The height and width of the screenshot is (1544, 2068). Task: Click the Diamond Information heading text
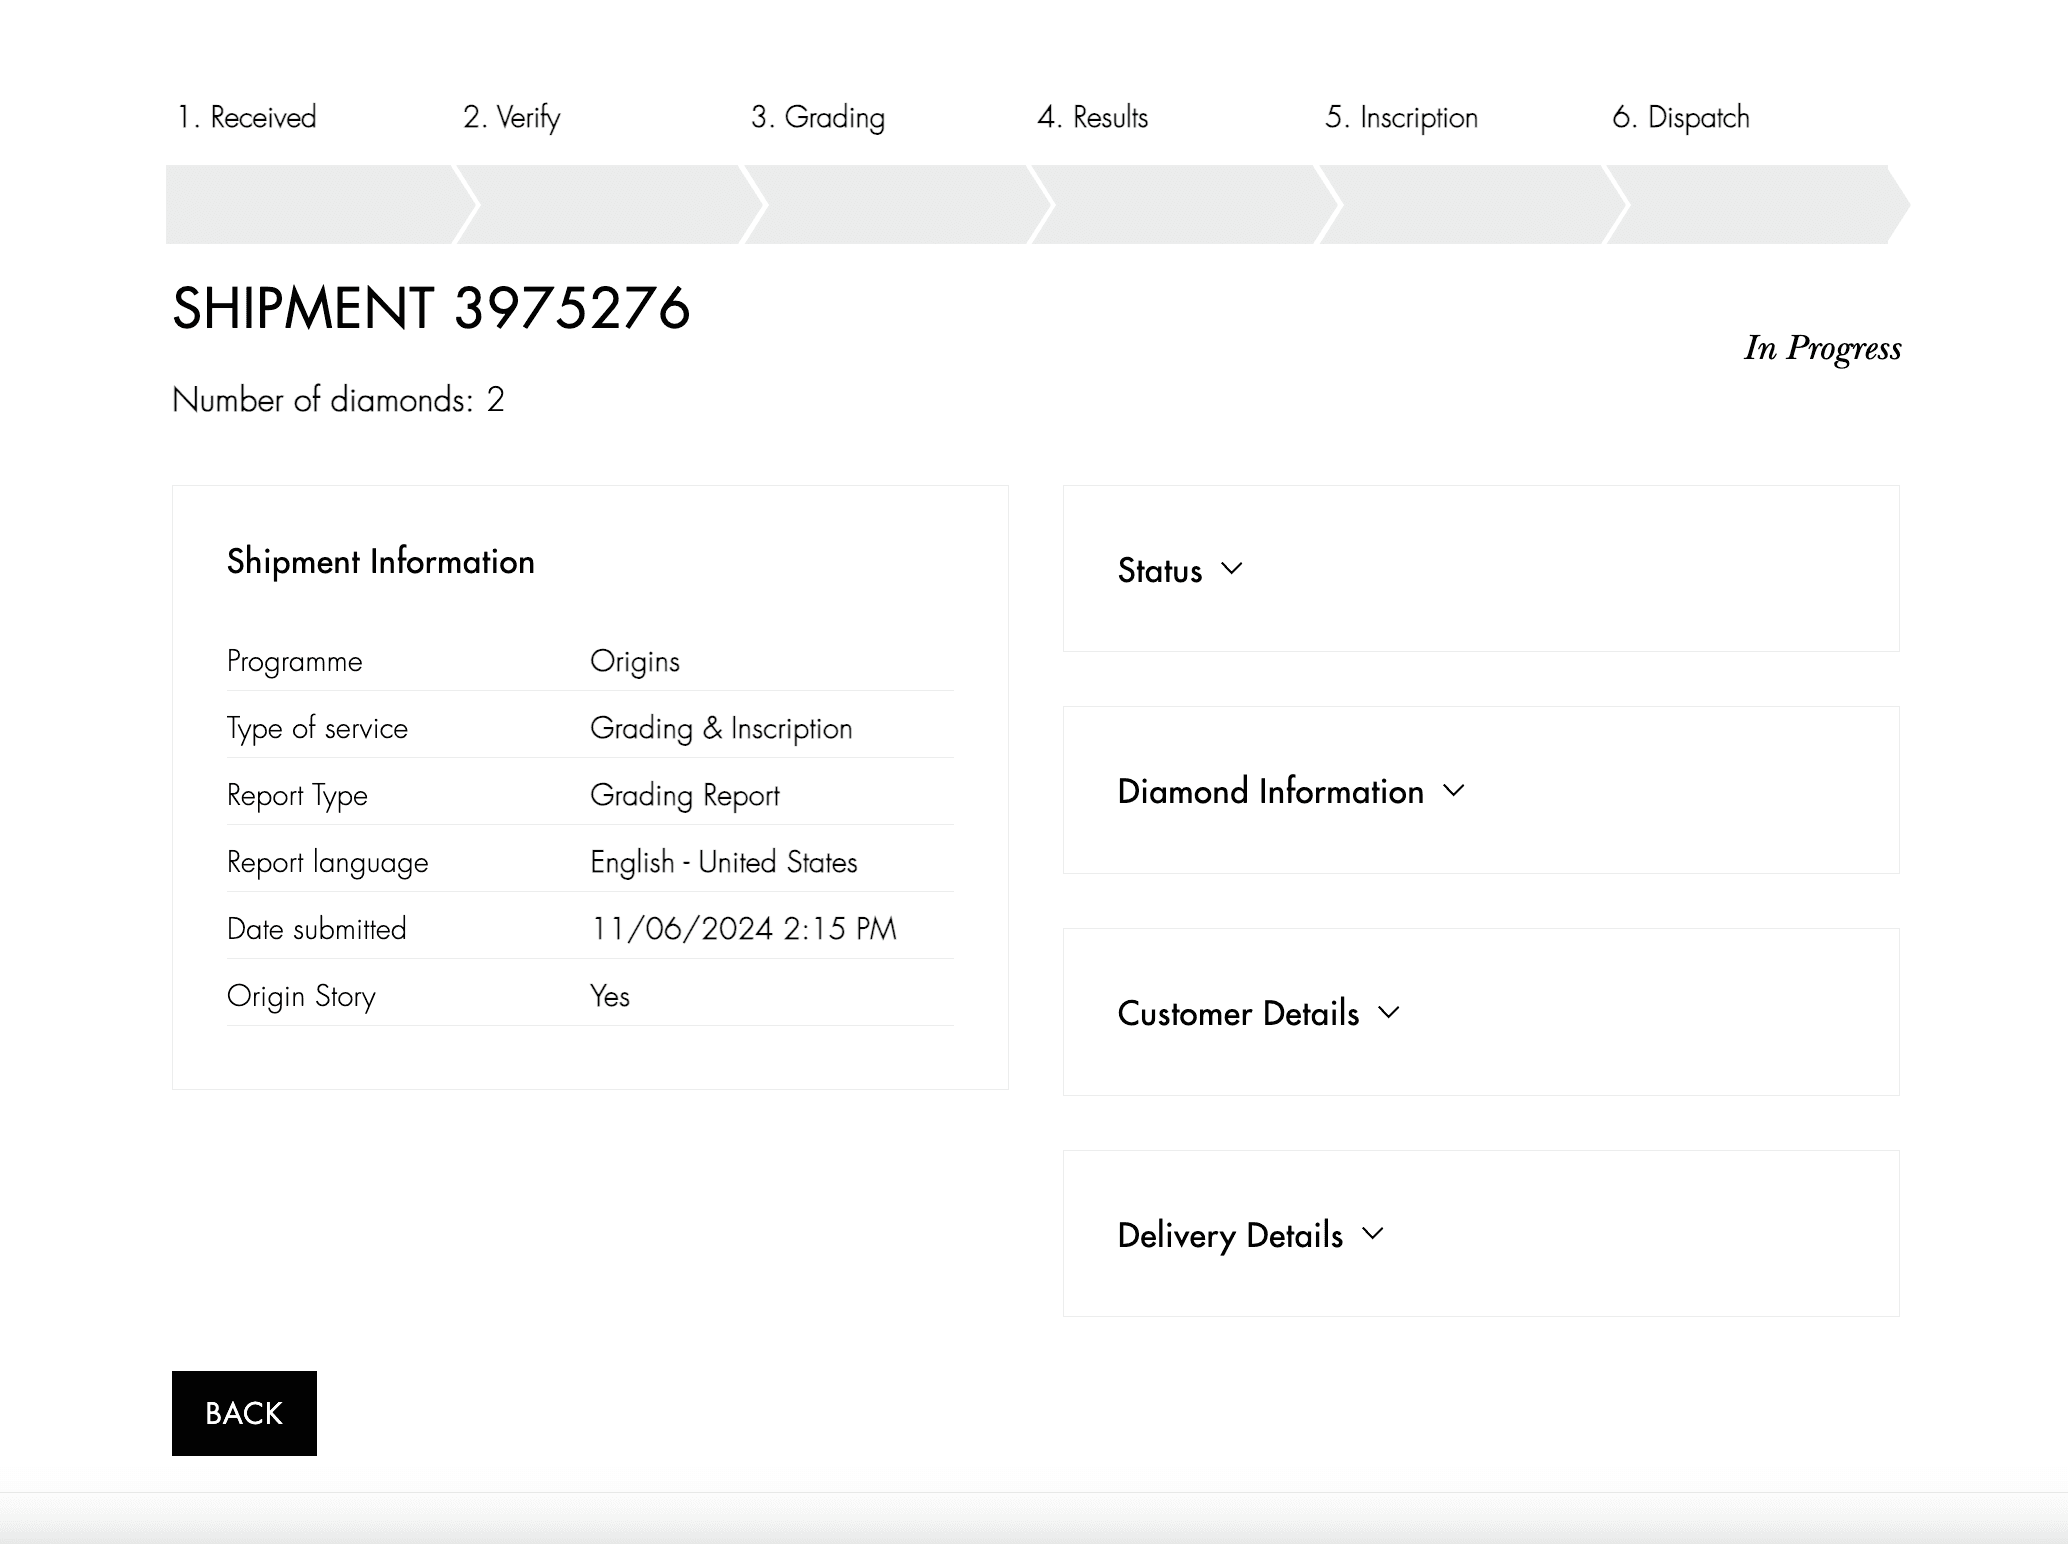tap(1270, 792)
